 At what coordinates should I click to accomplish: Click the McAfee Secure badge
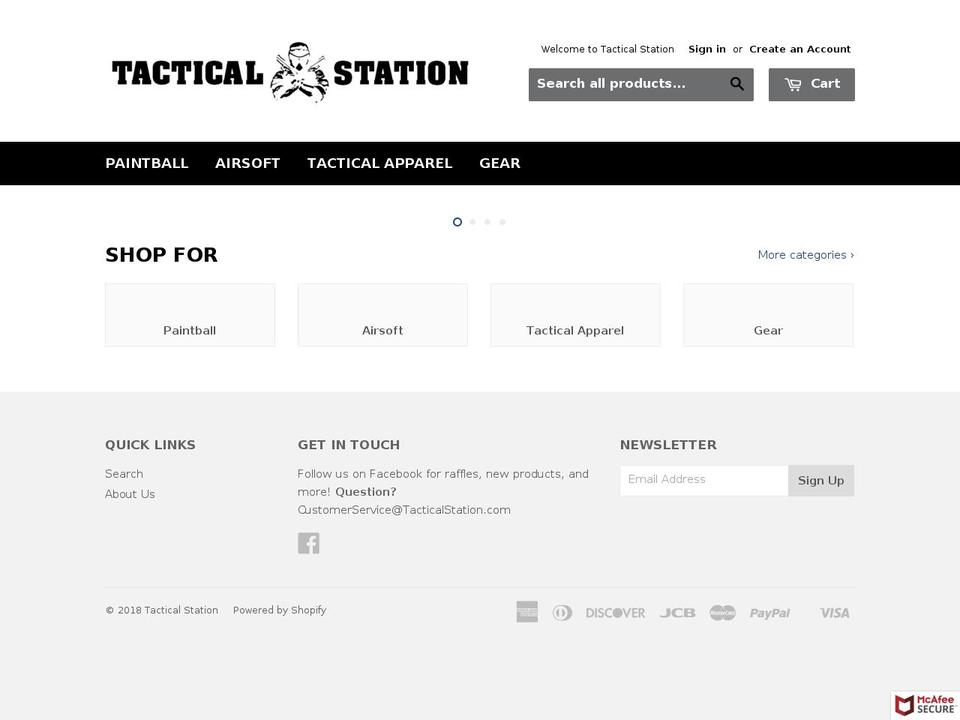pos(926,705)
